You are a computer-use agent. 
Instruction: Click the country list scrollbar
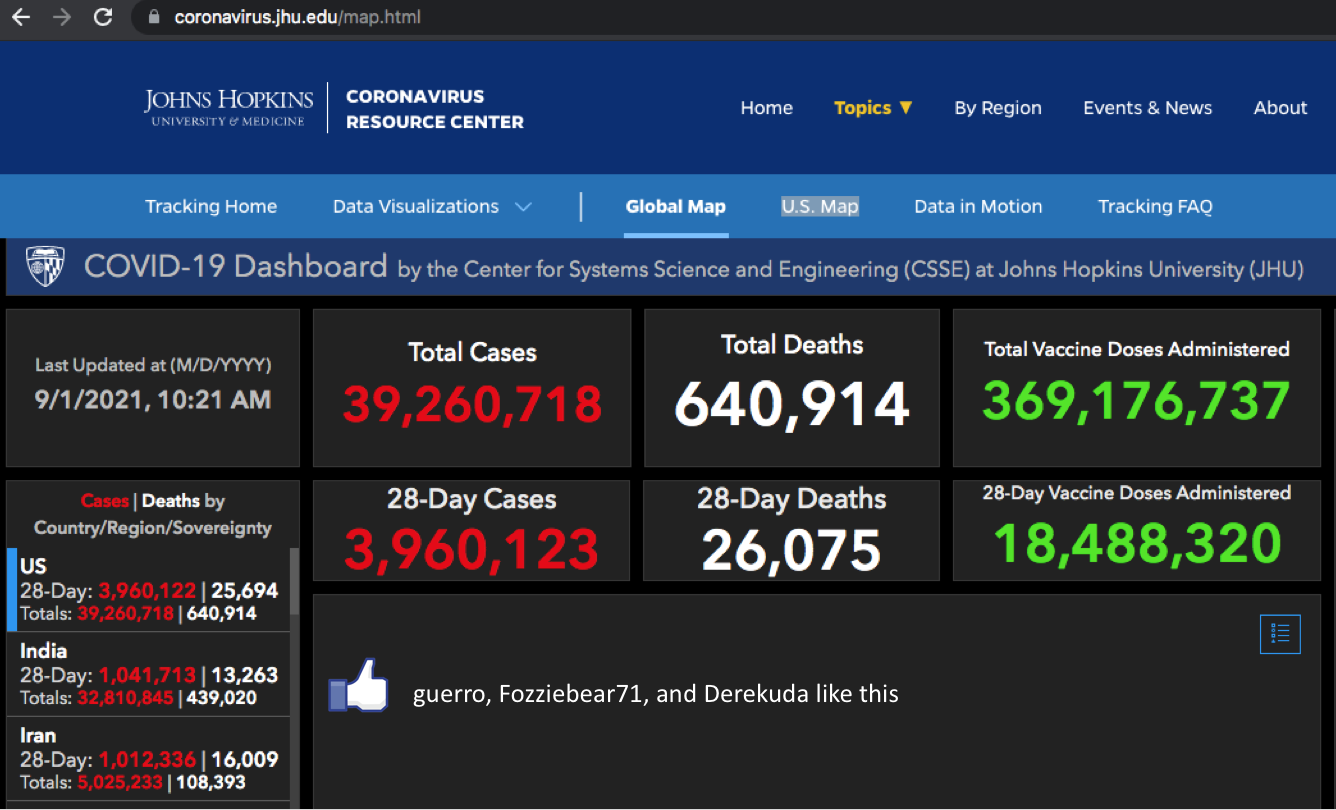tap(294, 580)
